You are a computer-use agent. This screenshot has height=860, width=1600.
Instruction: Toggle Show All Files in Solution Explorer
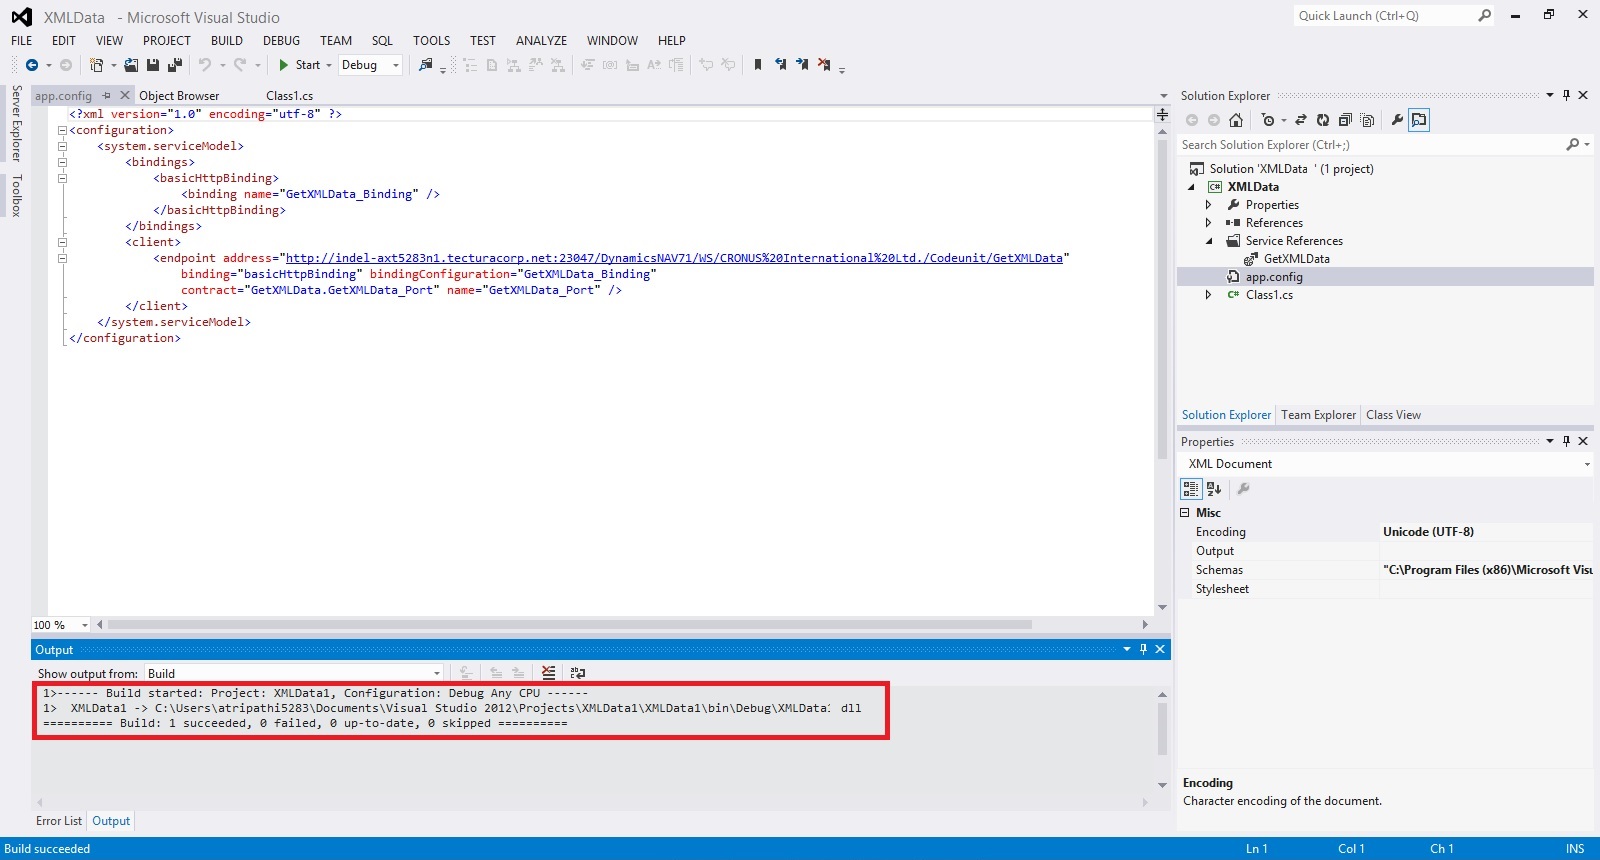[1368, 120]
